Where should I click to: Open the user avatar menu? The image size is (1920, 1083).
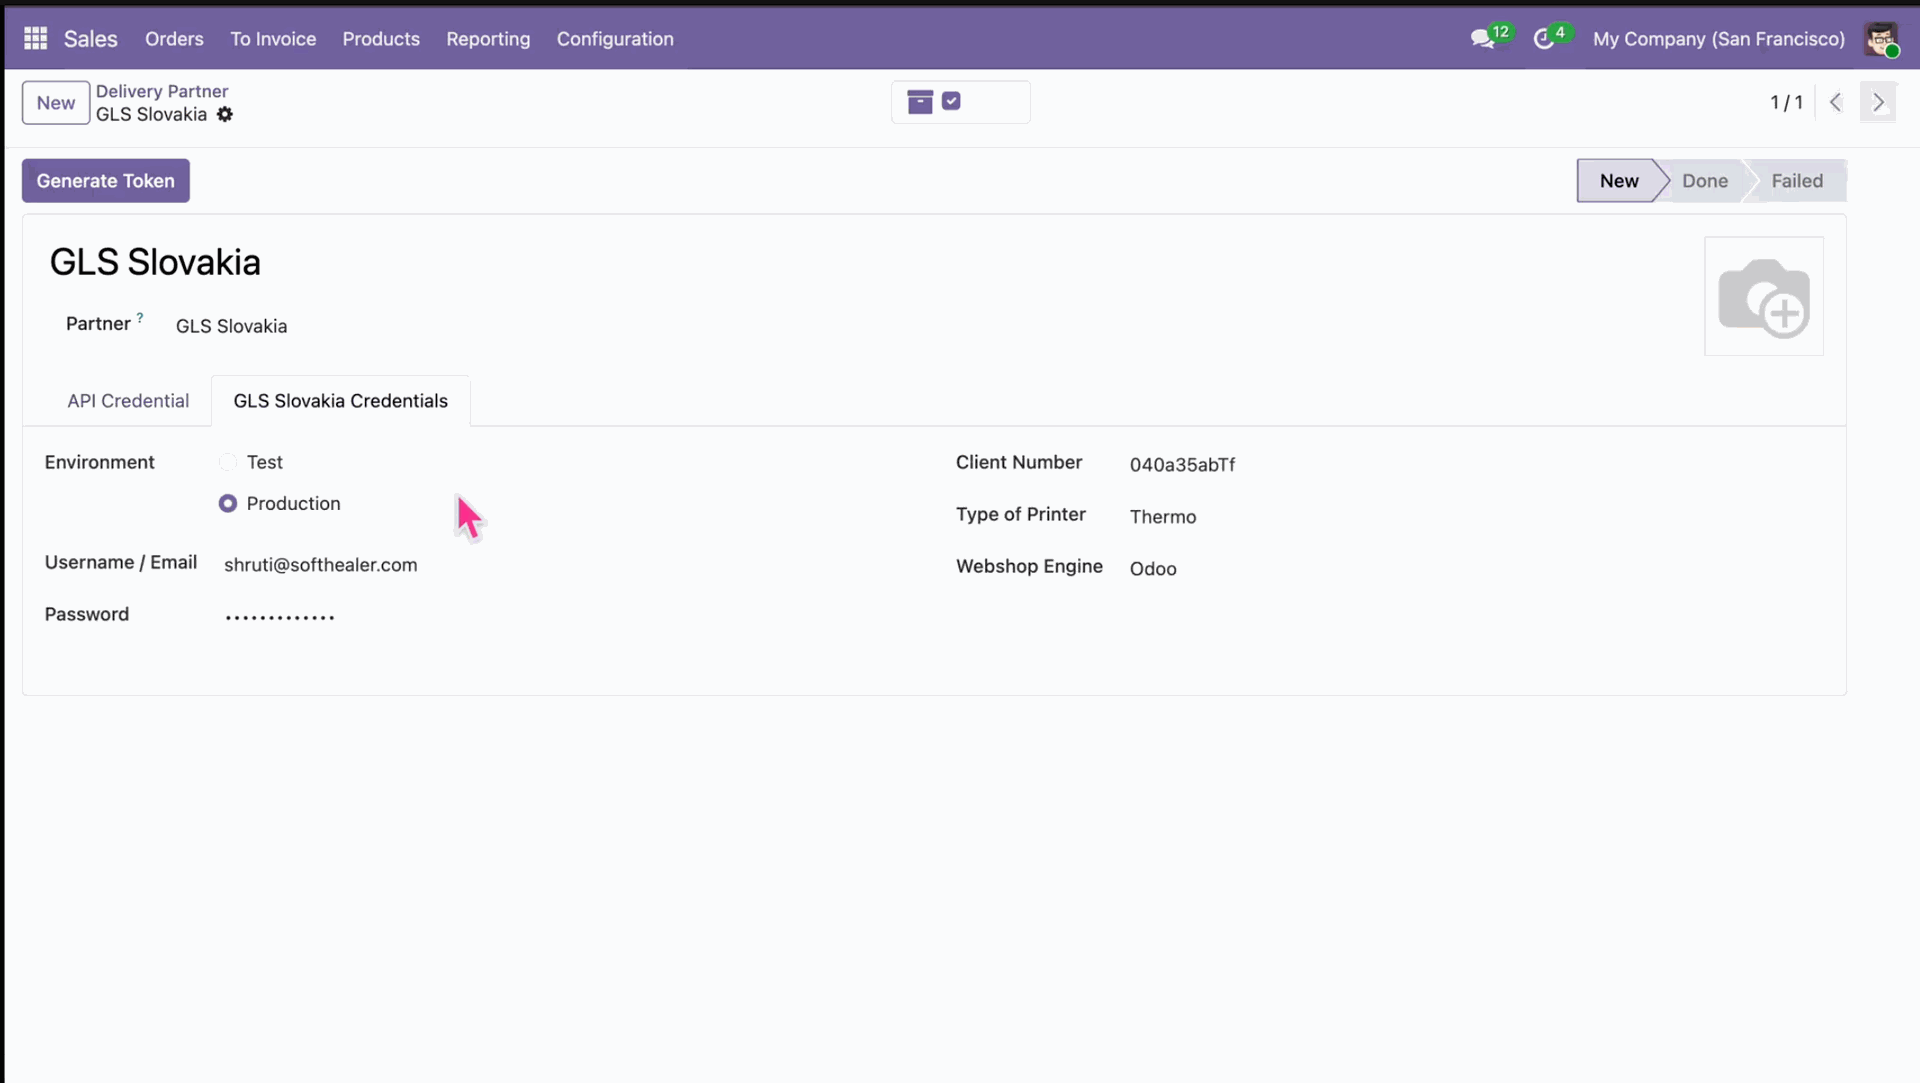click(x=1881, y=39)
